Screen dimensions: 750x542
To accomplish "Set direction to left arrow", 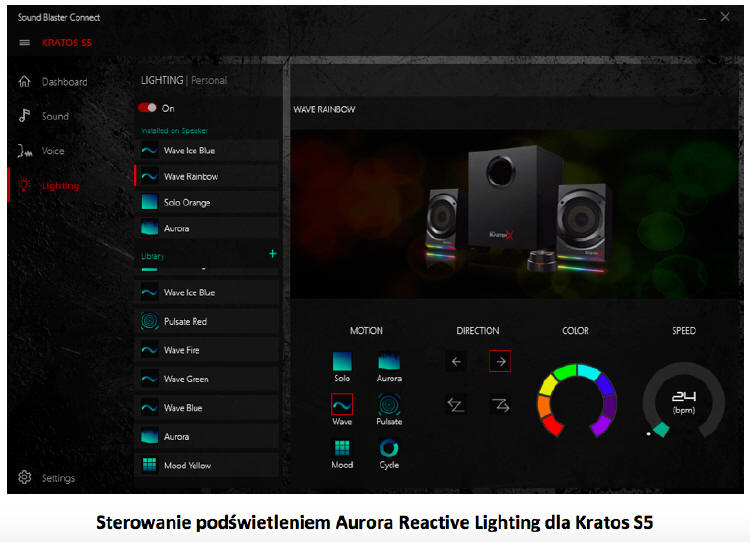I will 456,362.
